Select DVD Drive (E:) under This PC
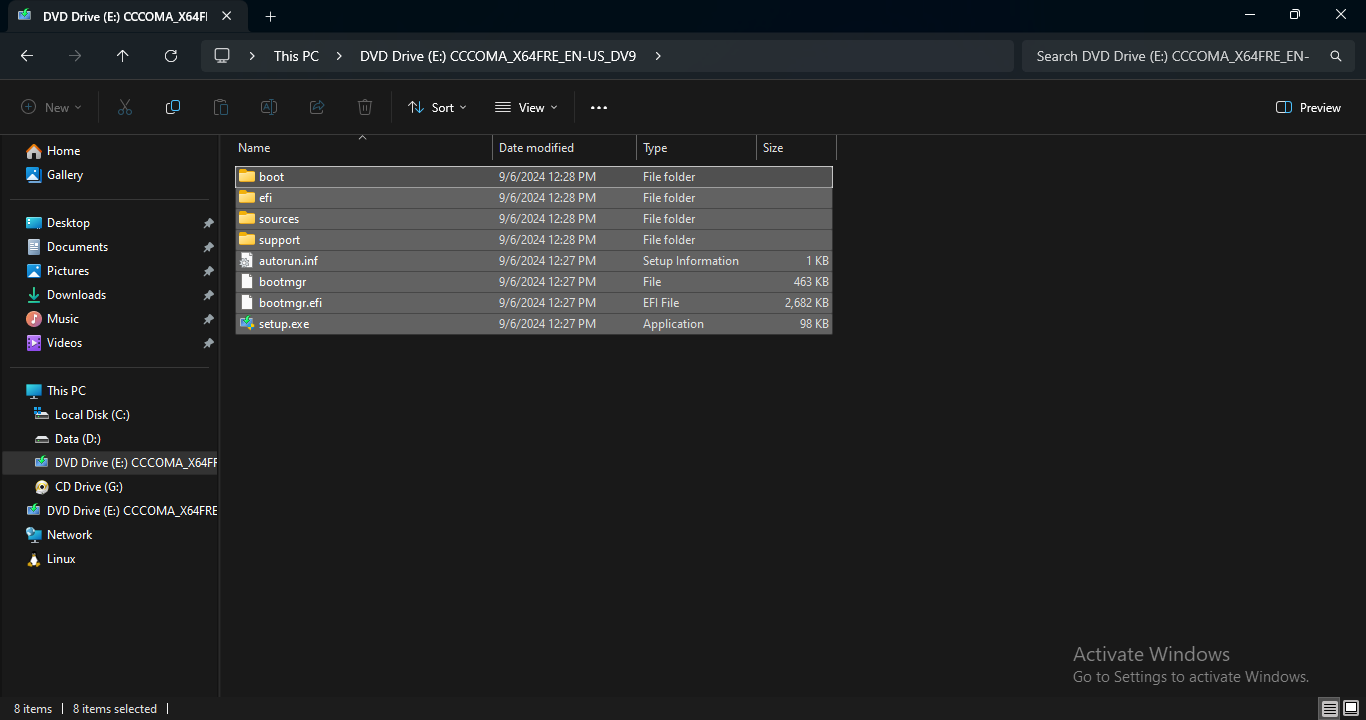 pyautogui.click(x=110, y=463)
